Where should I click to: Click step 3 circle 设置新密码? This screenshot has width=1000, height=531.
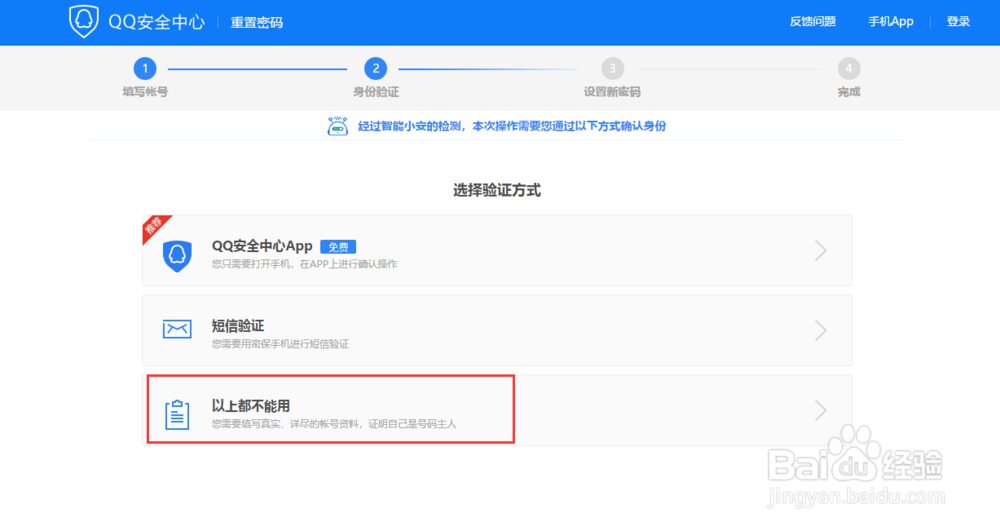612,68
